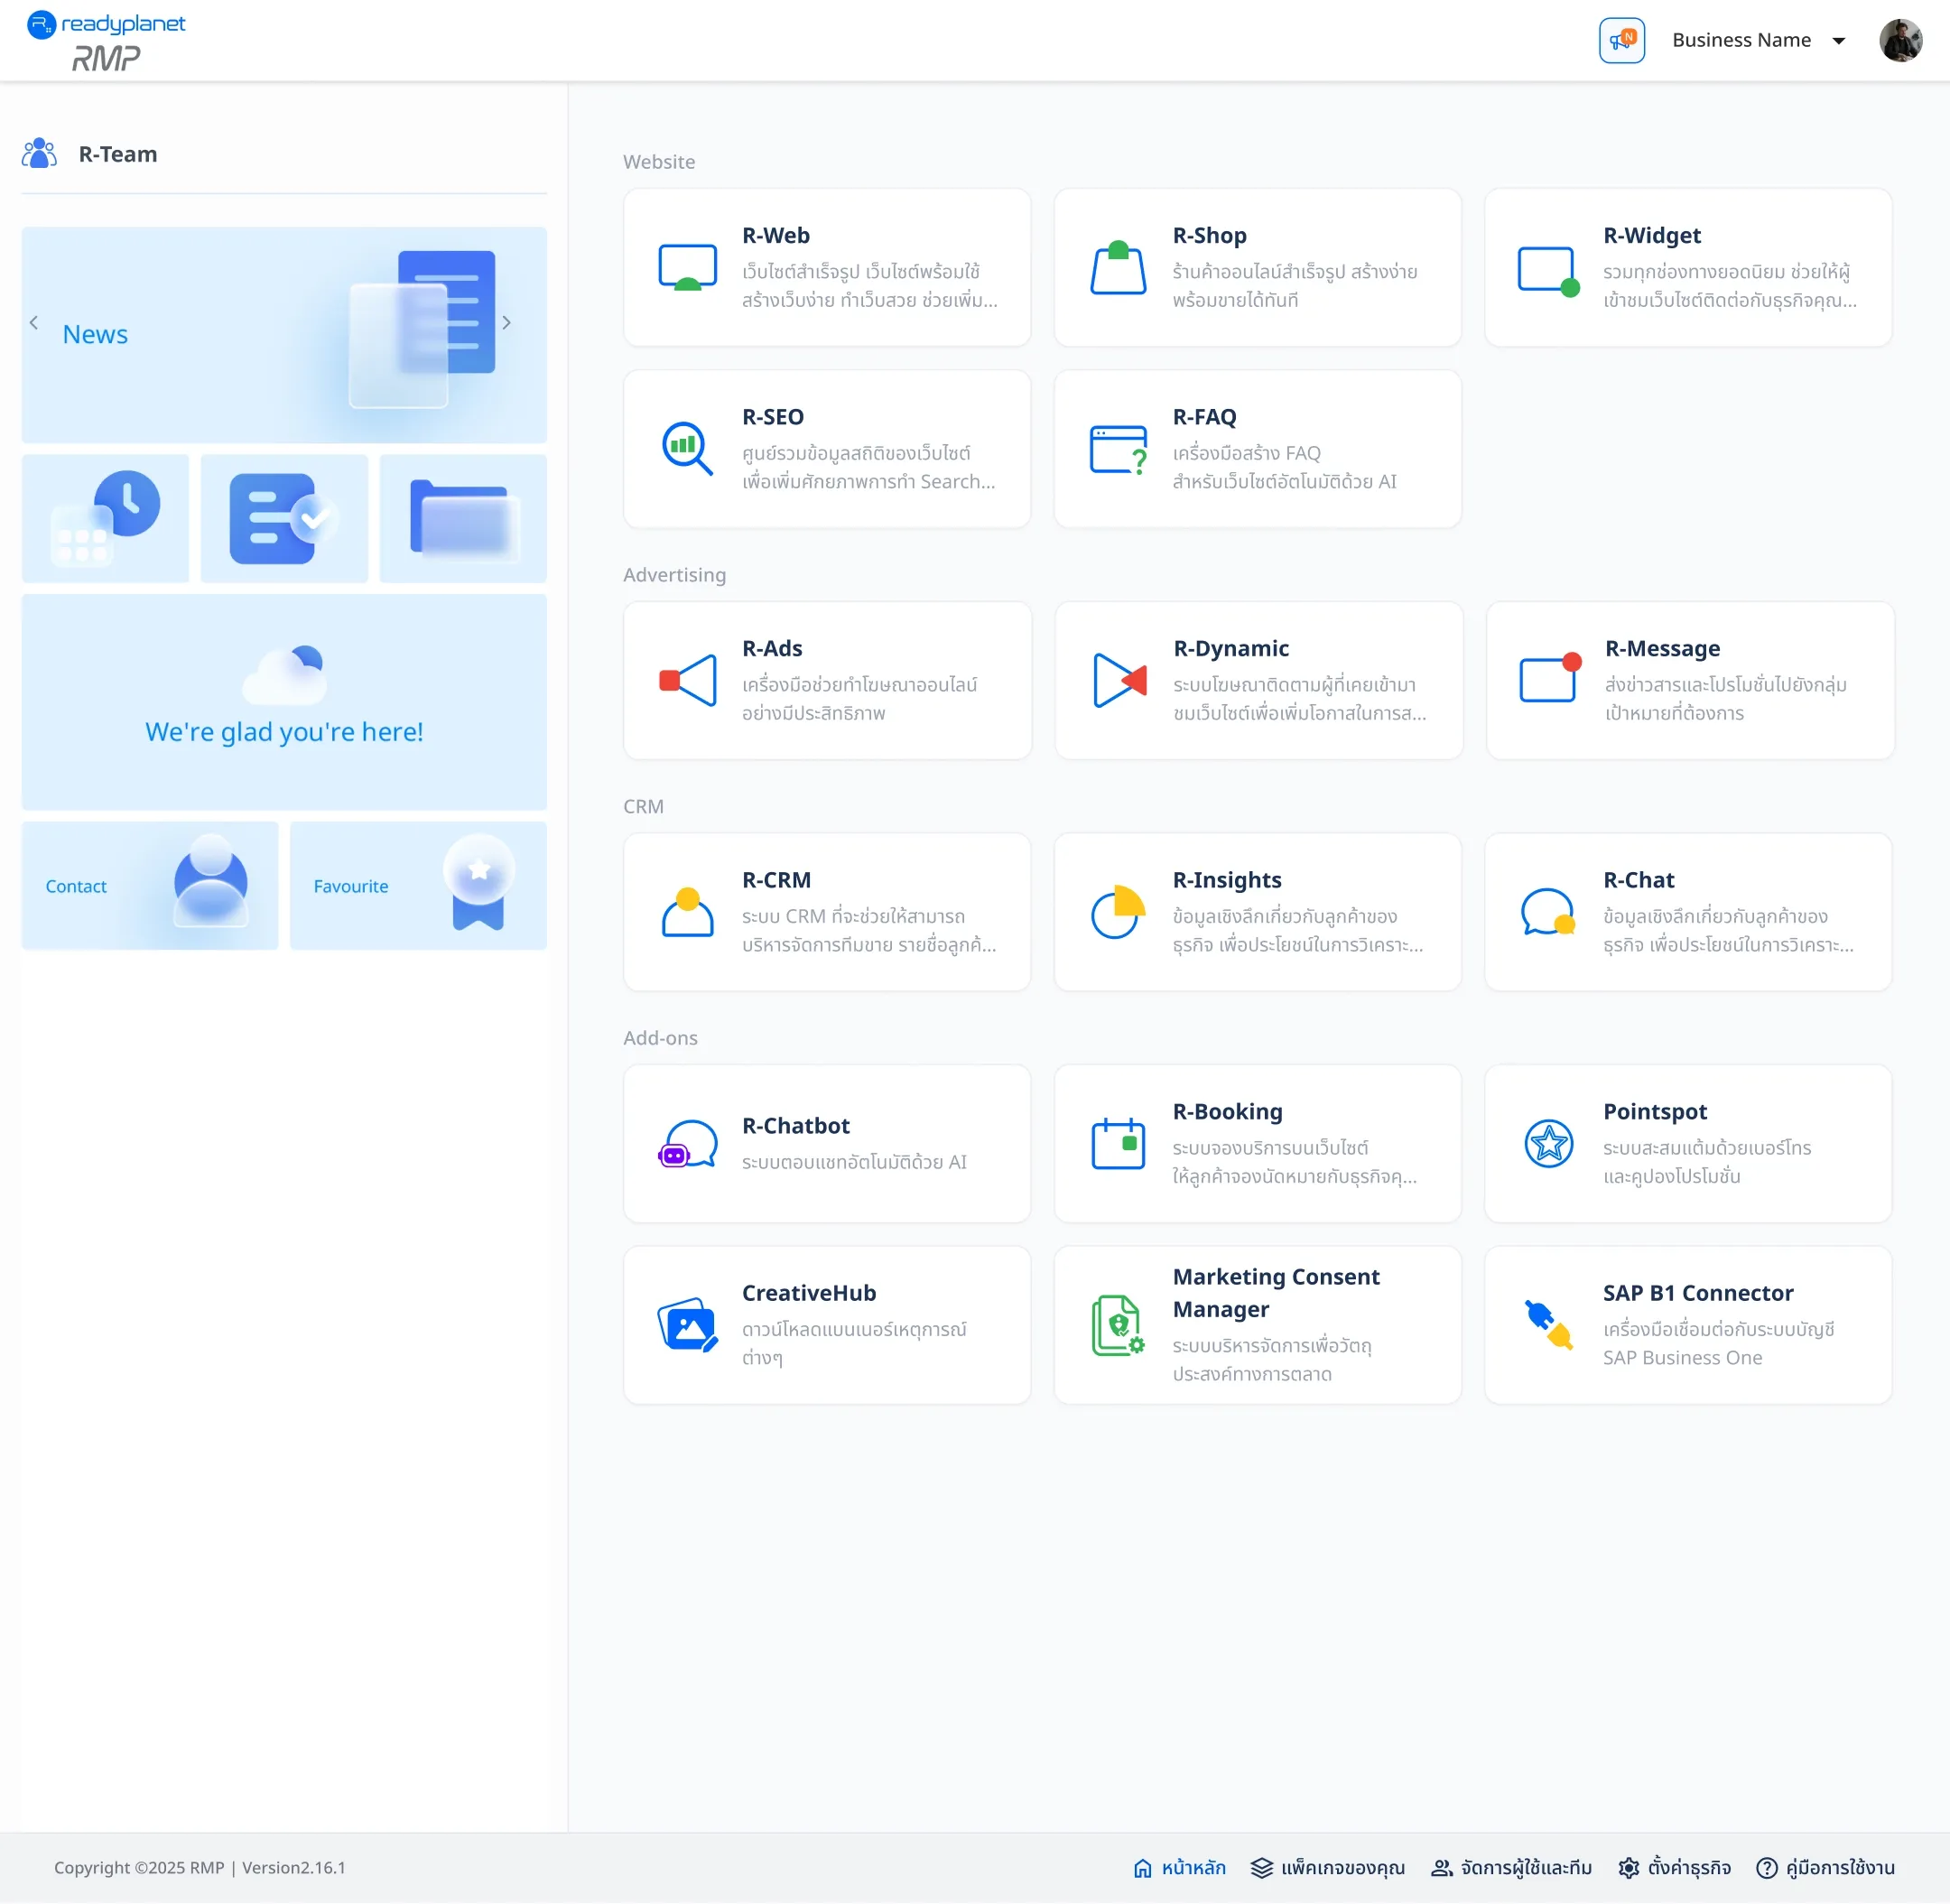Open จัดการผู้ใช้และทีม user management

(x=1511, y=1867)
